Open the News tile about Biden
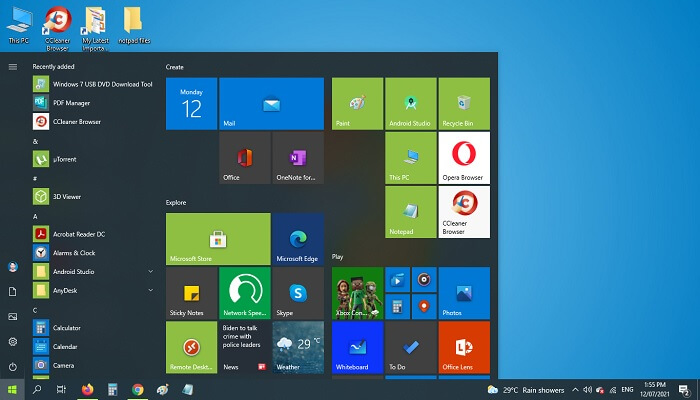The image size is (700, 400). click(x=245, y=347)
